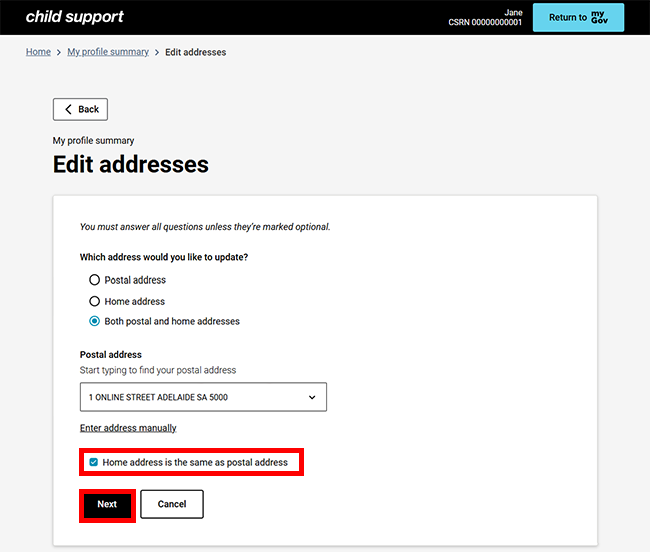Image resolution: width=650 pixels, height=552 pixels.
Task: Click the Enter address manually link
Action: (128, 428)
